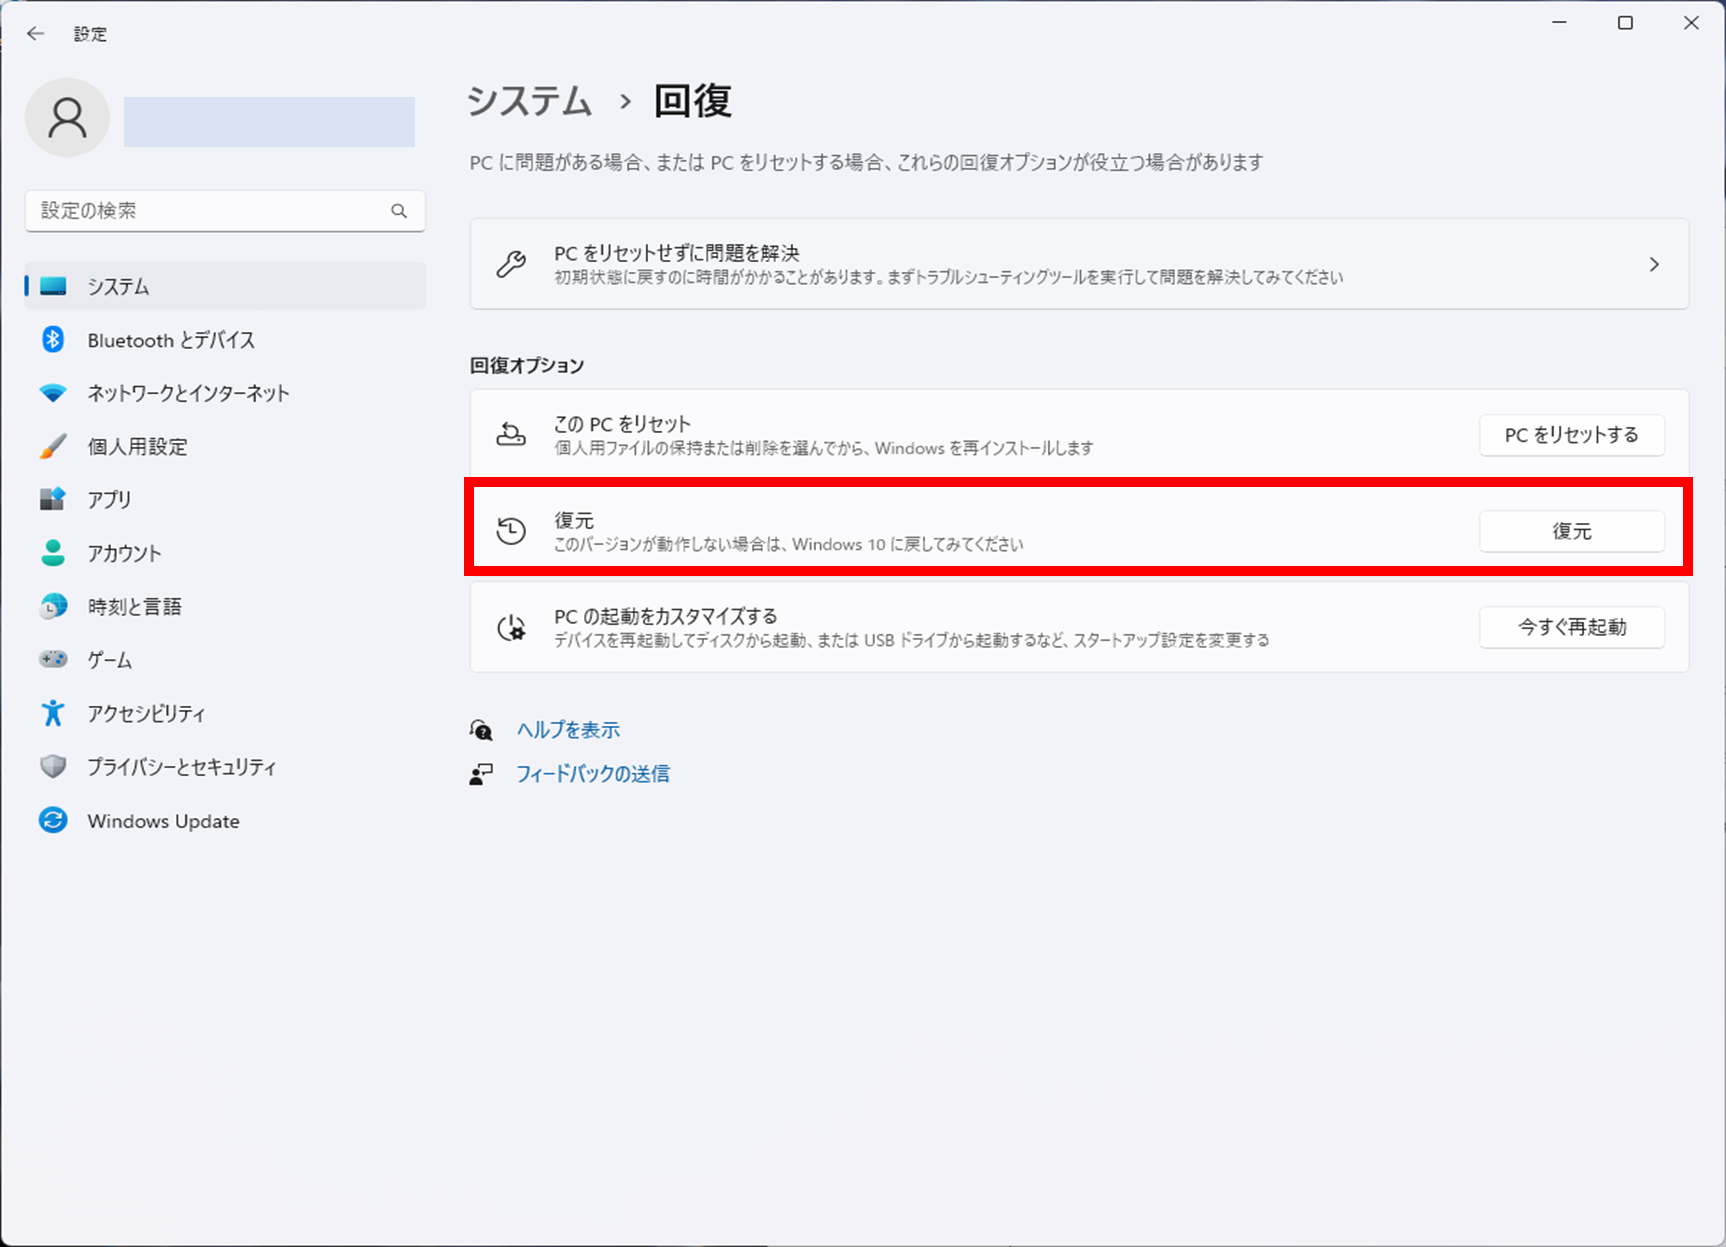Click the back arrow icon
This screenshot has height=1247, width=1726.
coord(36,34)
